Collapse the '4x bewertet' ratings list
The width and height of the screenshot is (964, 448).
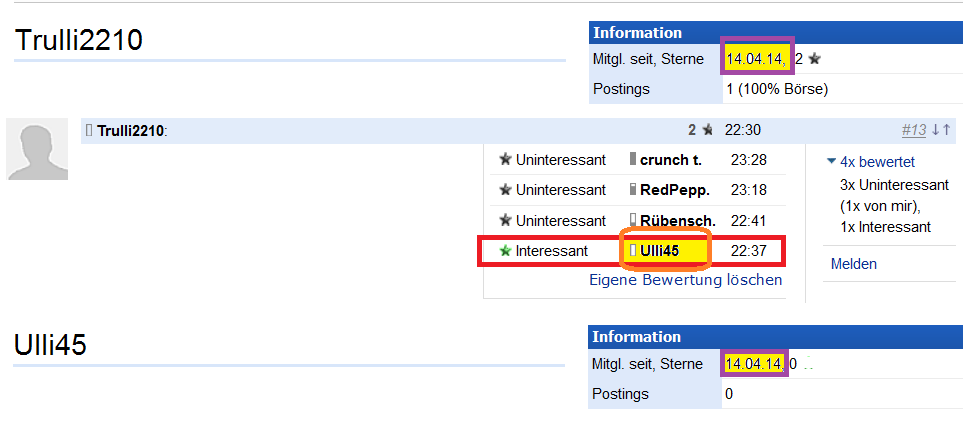click(831, 161)
